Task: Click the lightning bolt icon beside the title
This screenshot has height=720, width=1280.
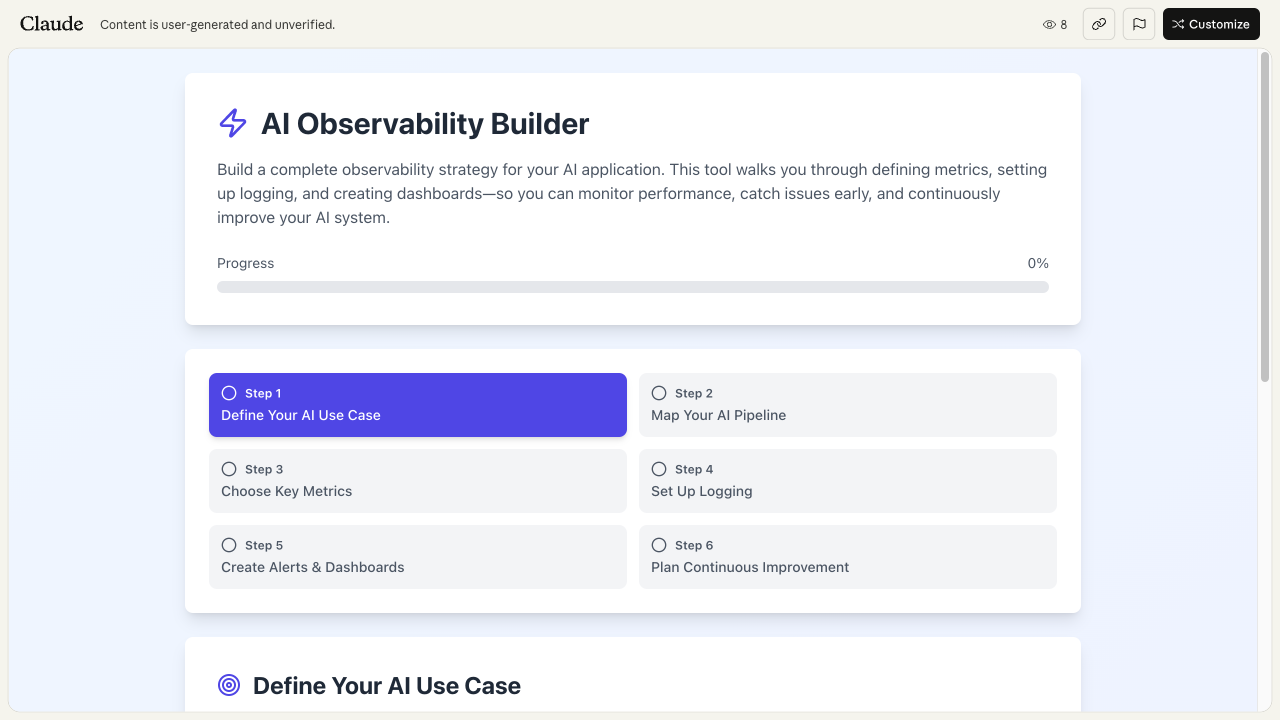Action: pyautogui.click(x=232, y=123)
